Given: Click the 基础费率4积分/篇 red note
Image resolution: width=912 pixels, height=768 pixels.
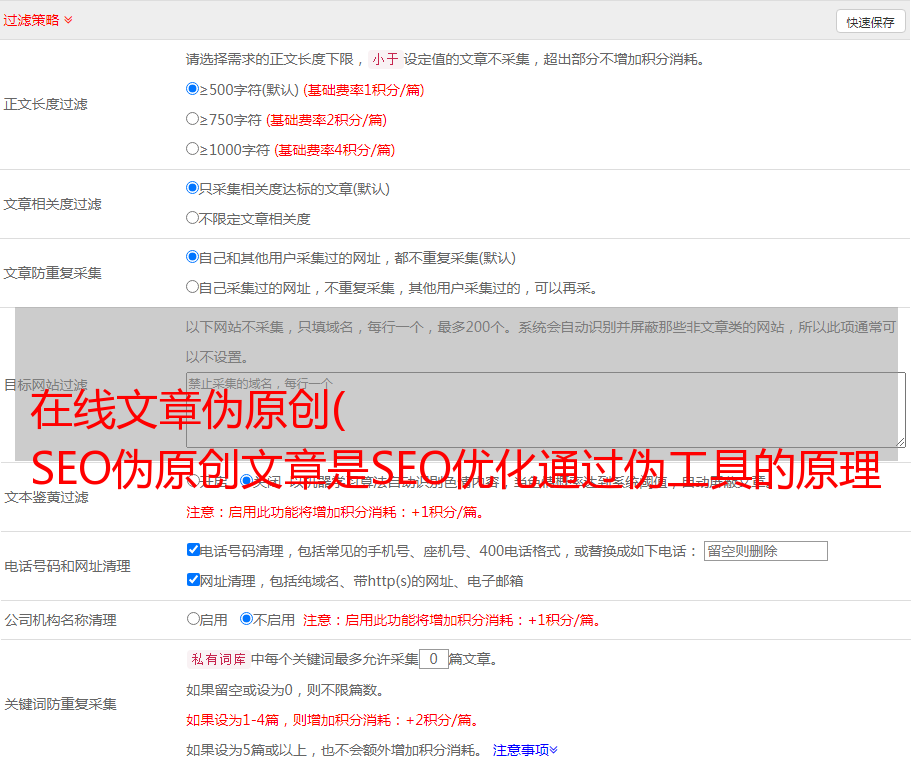Looking at the screenshot, I should [334, 150].
